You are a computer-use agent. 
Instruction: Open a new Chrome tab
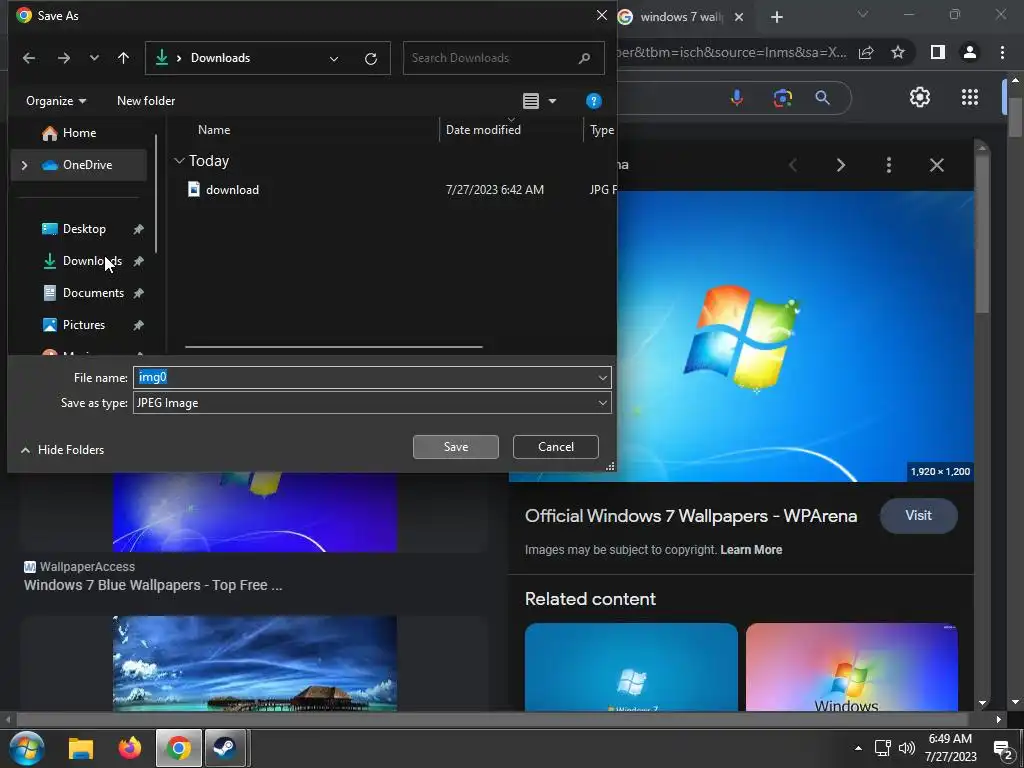coord(776,17)
